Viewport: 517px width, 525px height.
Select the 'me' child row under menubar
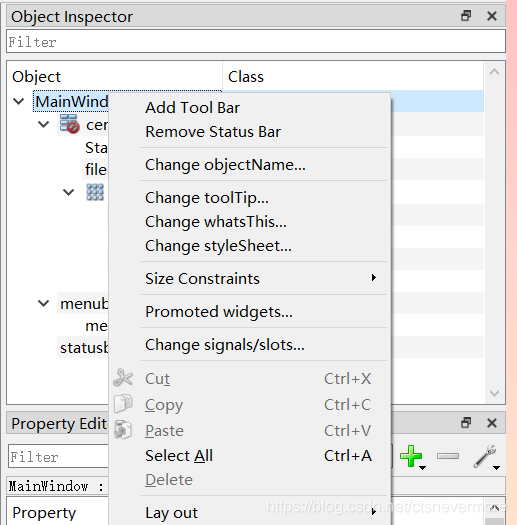(x=96, y=326)
